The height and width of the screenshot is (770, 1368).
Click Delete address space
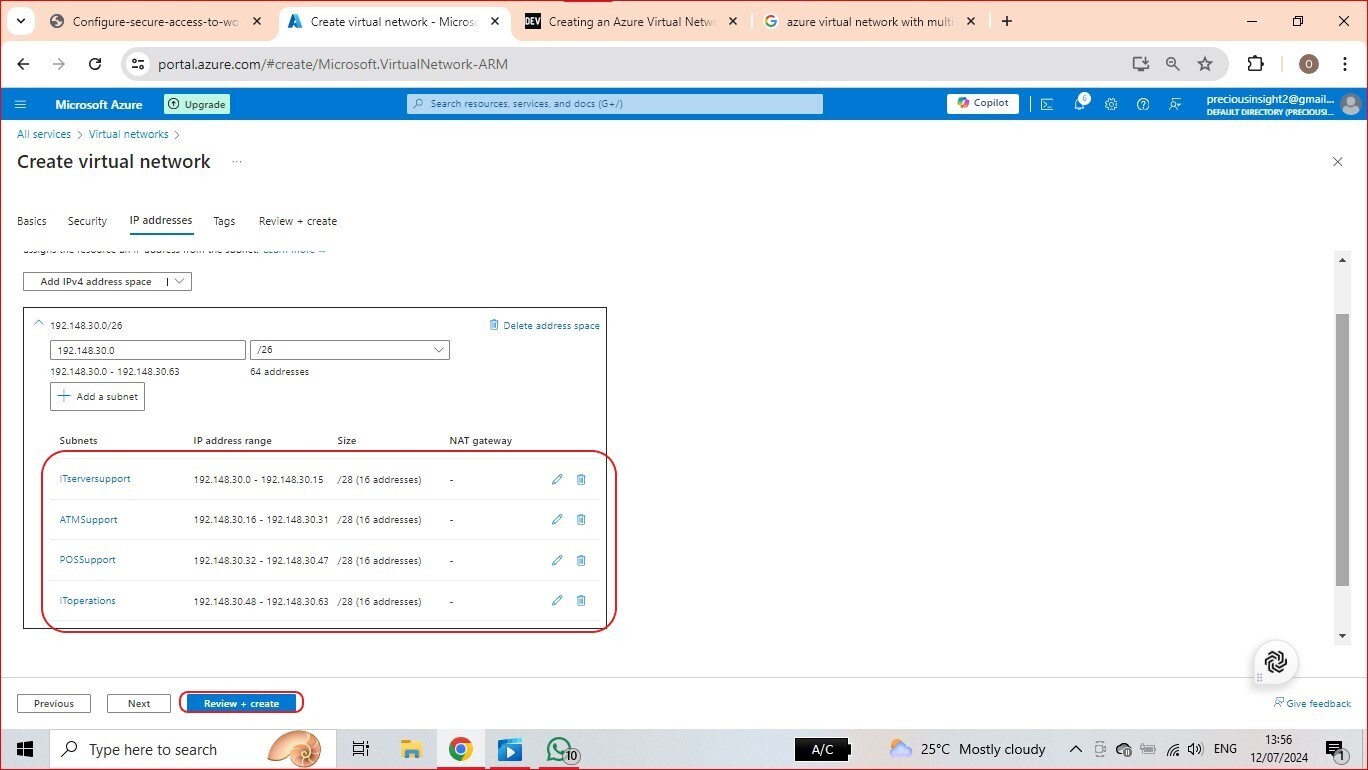click(544, 325)
